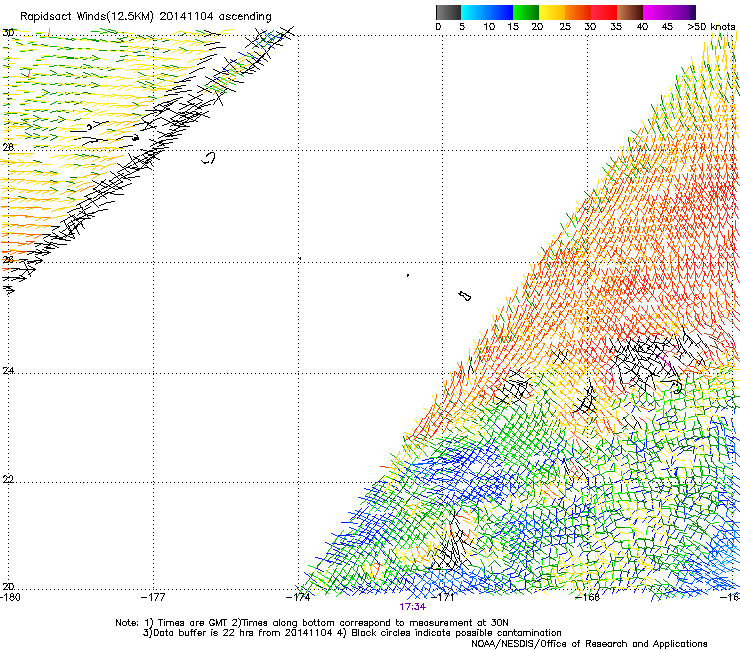Click the longitude label '-168'
The width and height of the screenshot is (740, 650).
588,597
